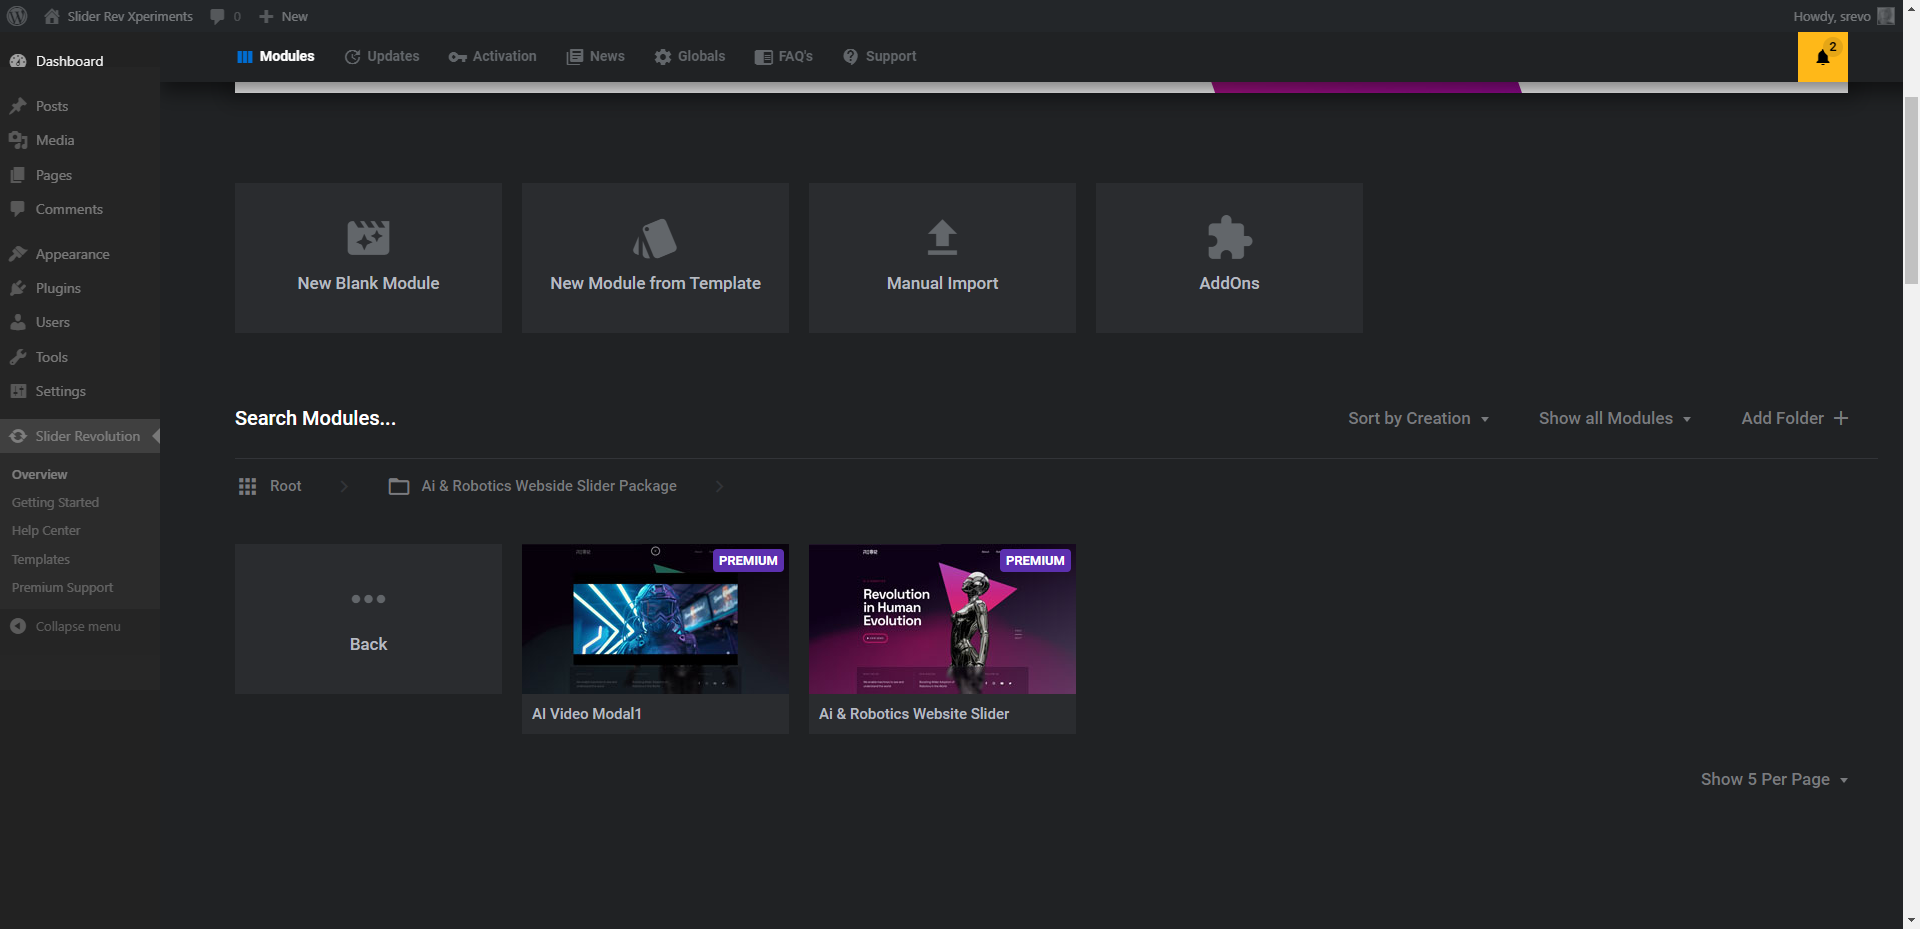Click the New Module from Template label
The image size is (1920, 929).
(655, 283)
